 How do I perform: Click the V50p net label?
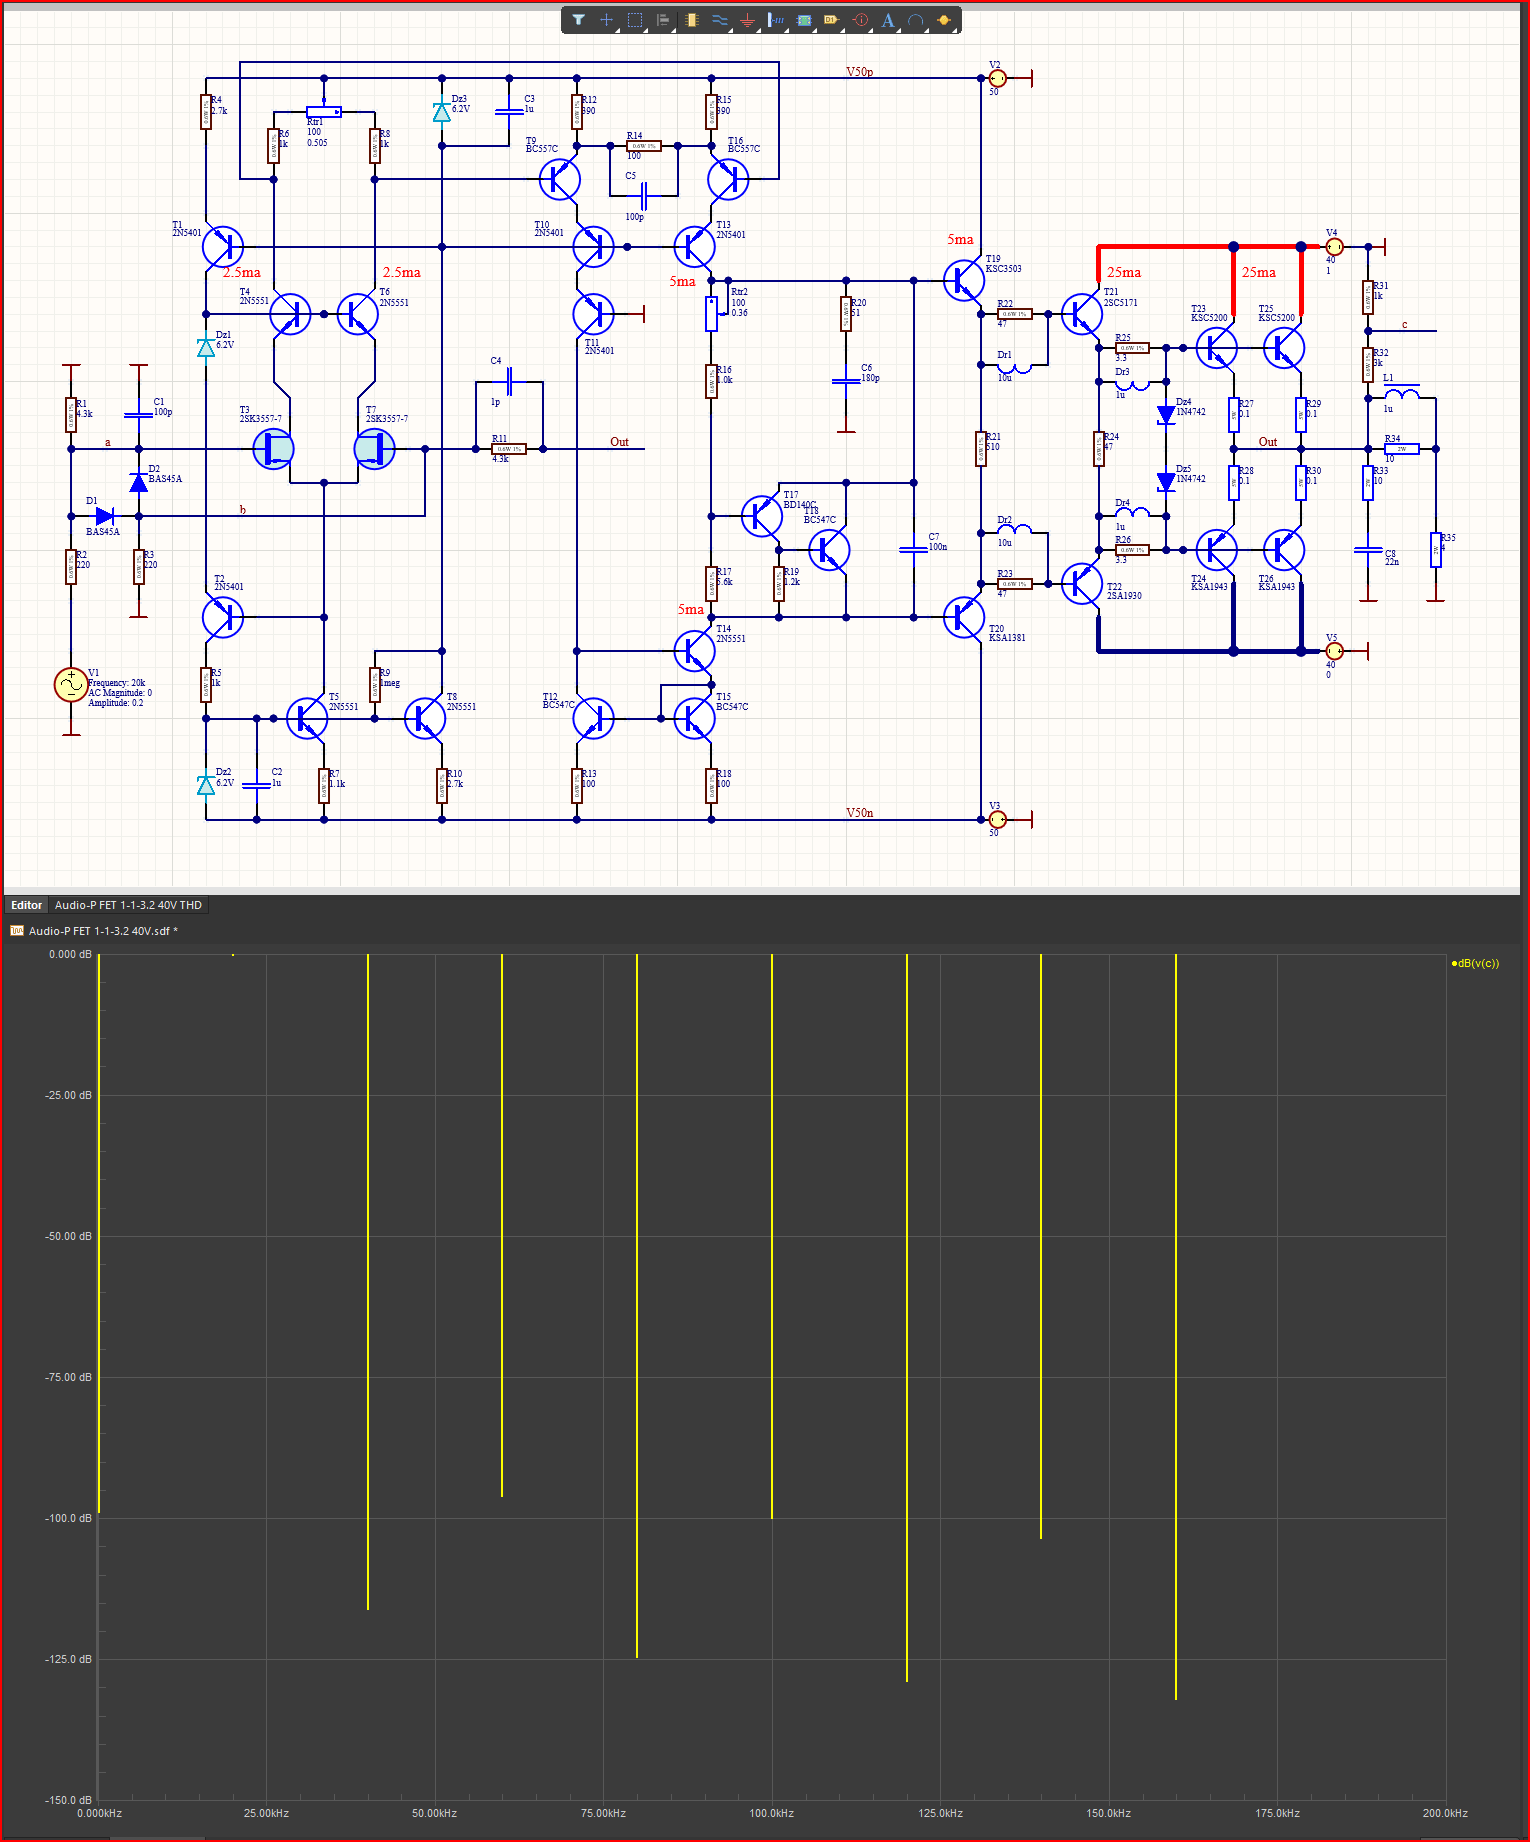(x=859, y=72)
